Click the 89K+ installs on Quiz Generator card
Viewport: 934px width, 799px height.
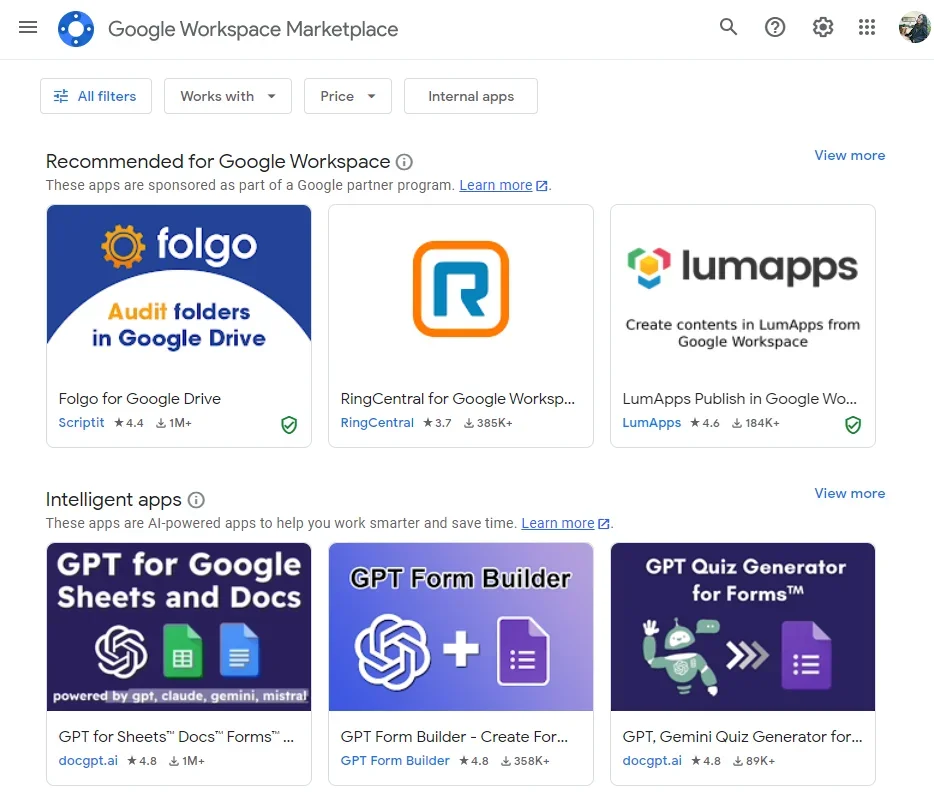click(754, 761)
